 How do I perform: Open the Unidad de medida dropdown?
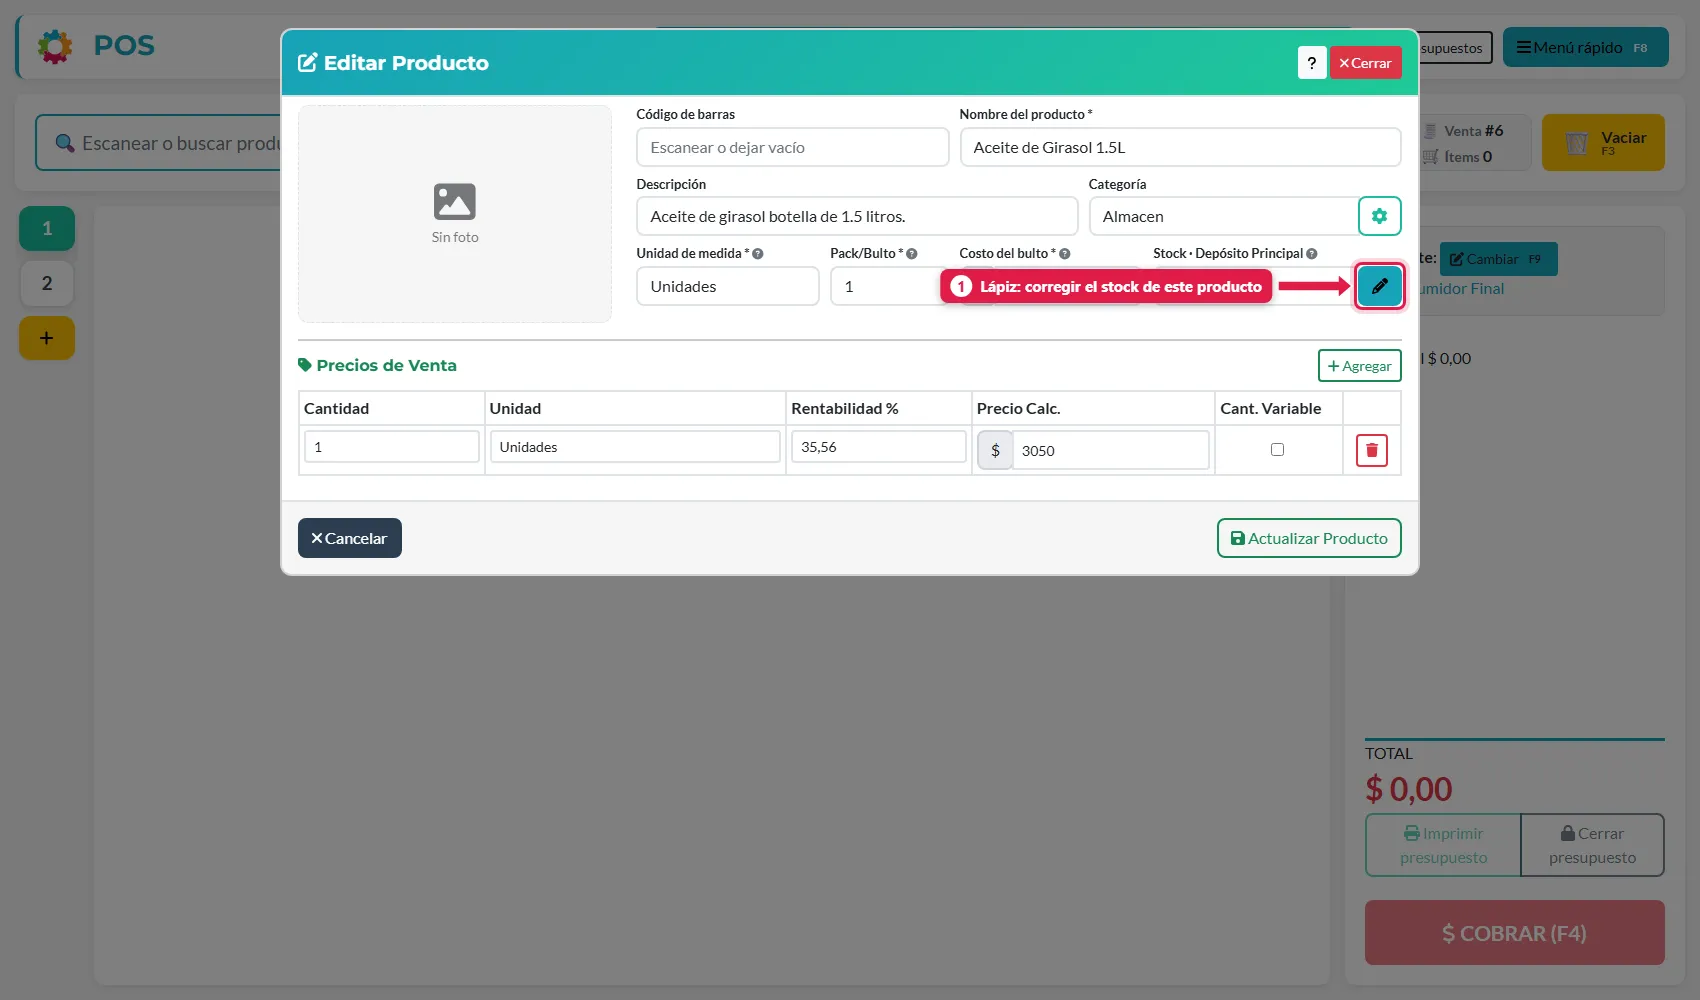pos(727,286)
